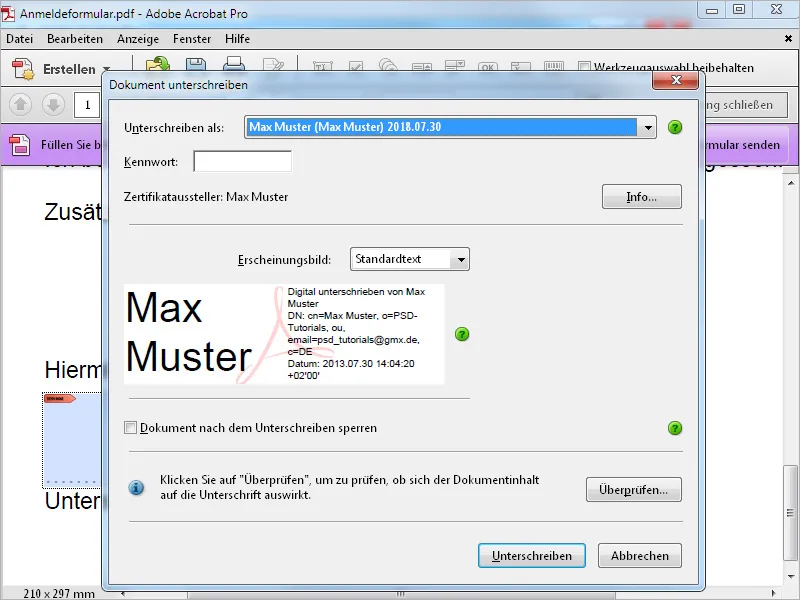The width and height of the screenshot is (800, 600).
Task: Click the Adobe Acrobat title bar icon
Action: tap(8, 13)
